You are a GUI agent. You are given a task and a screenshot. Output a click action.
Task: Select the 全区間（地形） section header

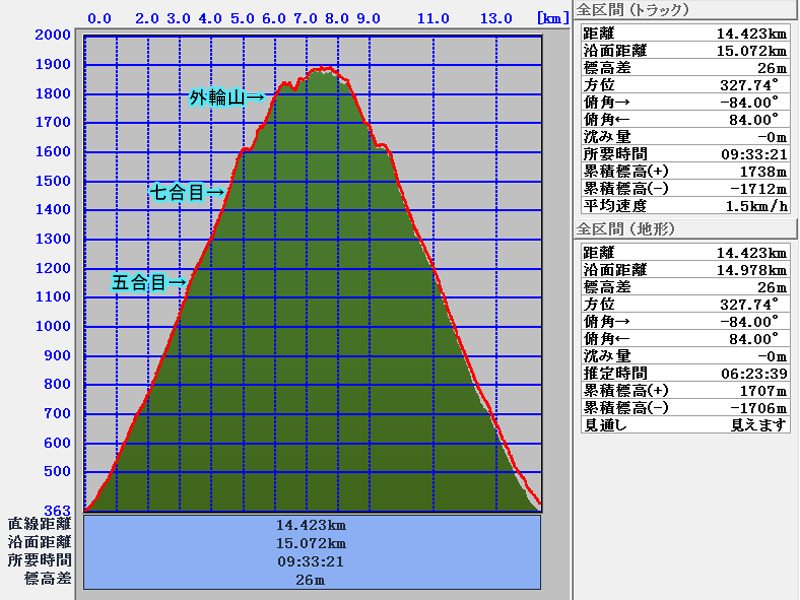tap(626, 229)
